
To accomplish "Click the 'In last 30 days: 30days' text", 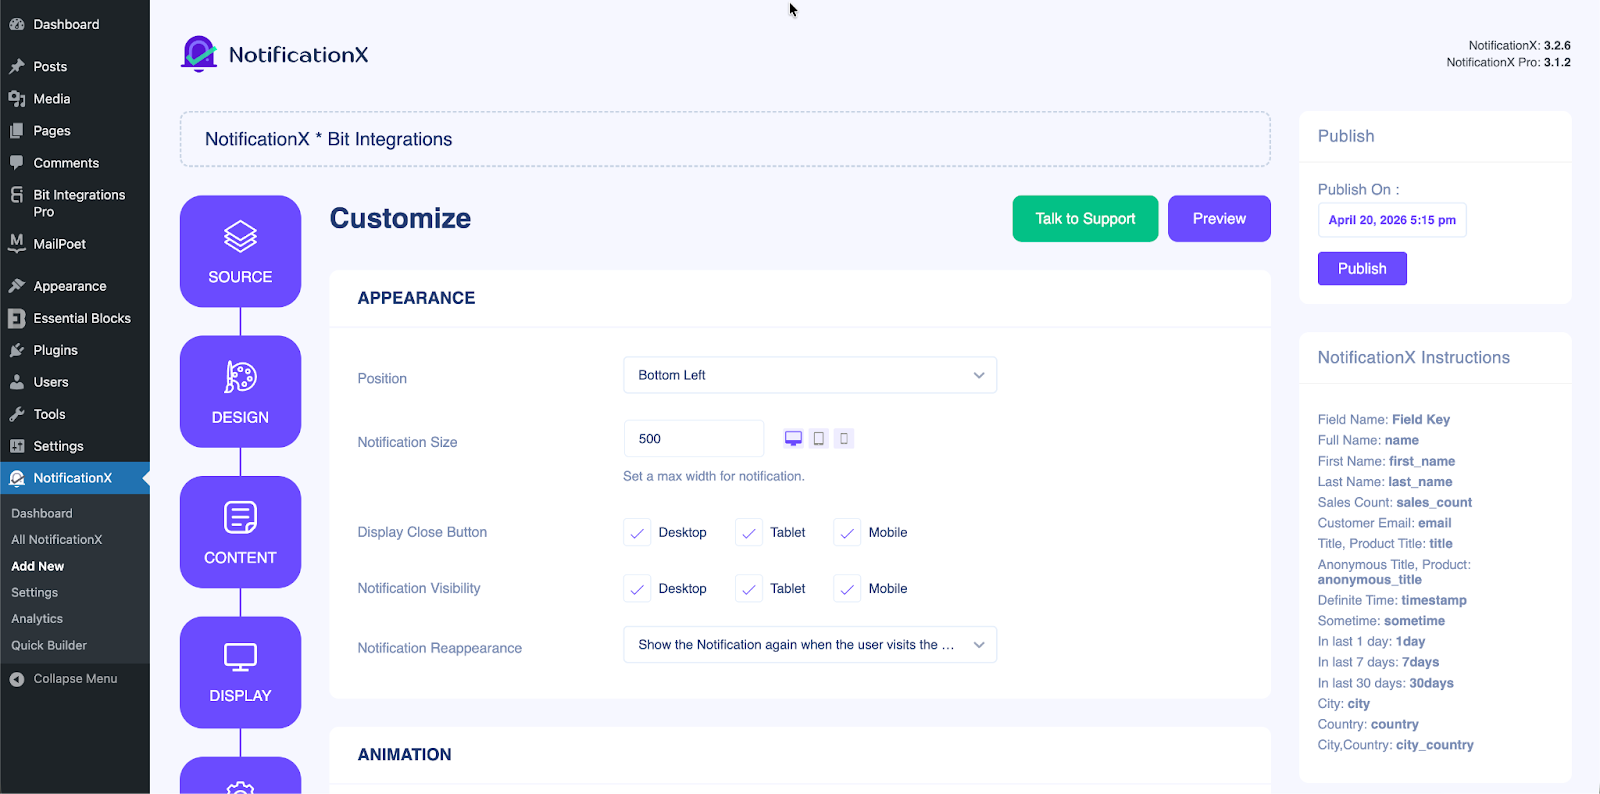I will point(1386,683).
